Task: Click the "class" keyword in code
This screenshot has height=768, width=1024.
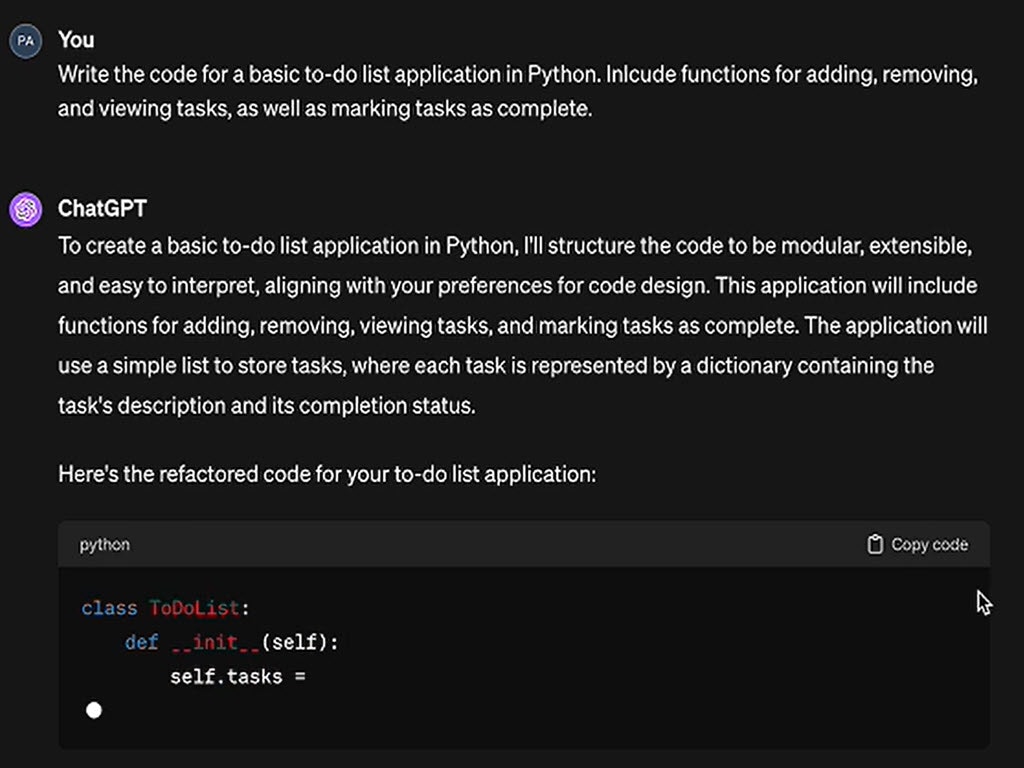Action: [x=109, y=608]
